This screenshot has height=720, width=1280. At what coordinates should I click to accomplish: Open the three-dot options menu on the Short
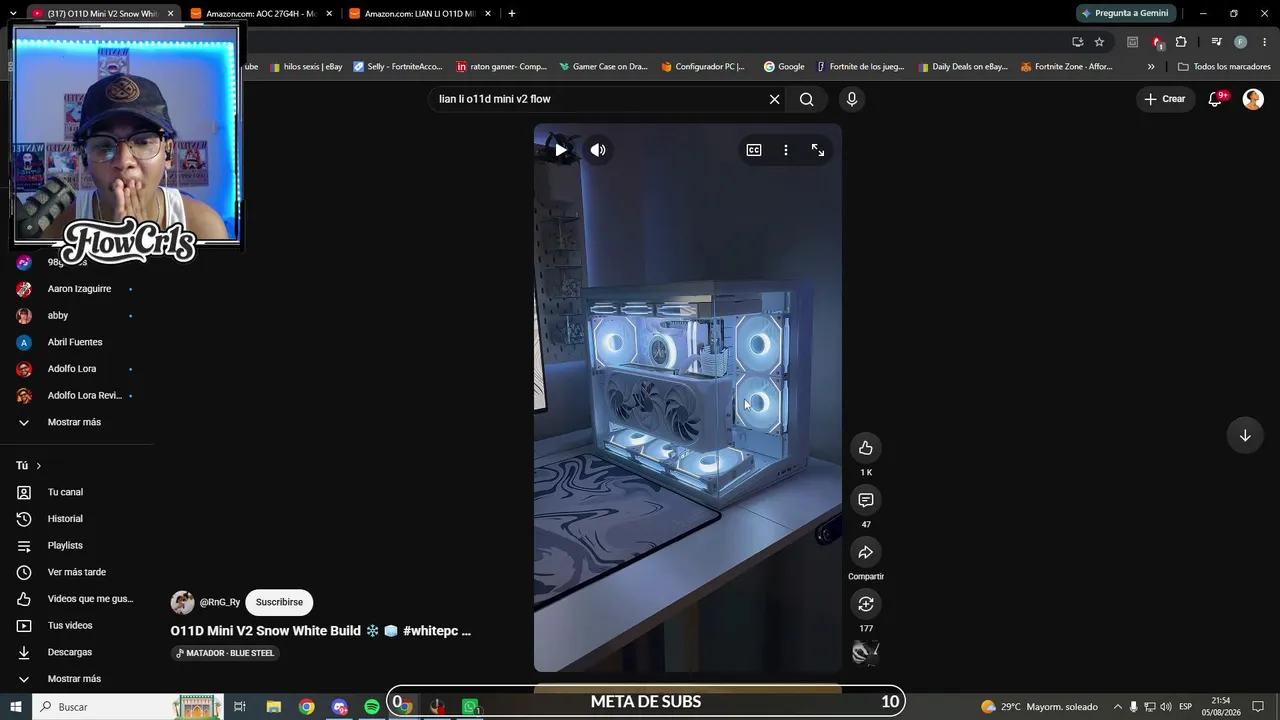(786, 150)
